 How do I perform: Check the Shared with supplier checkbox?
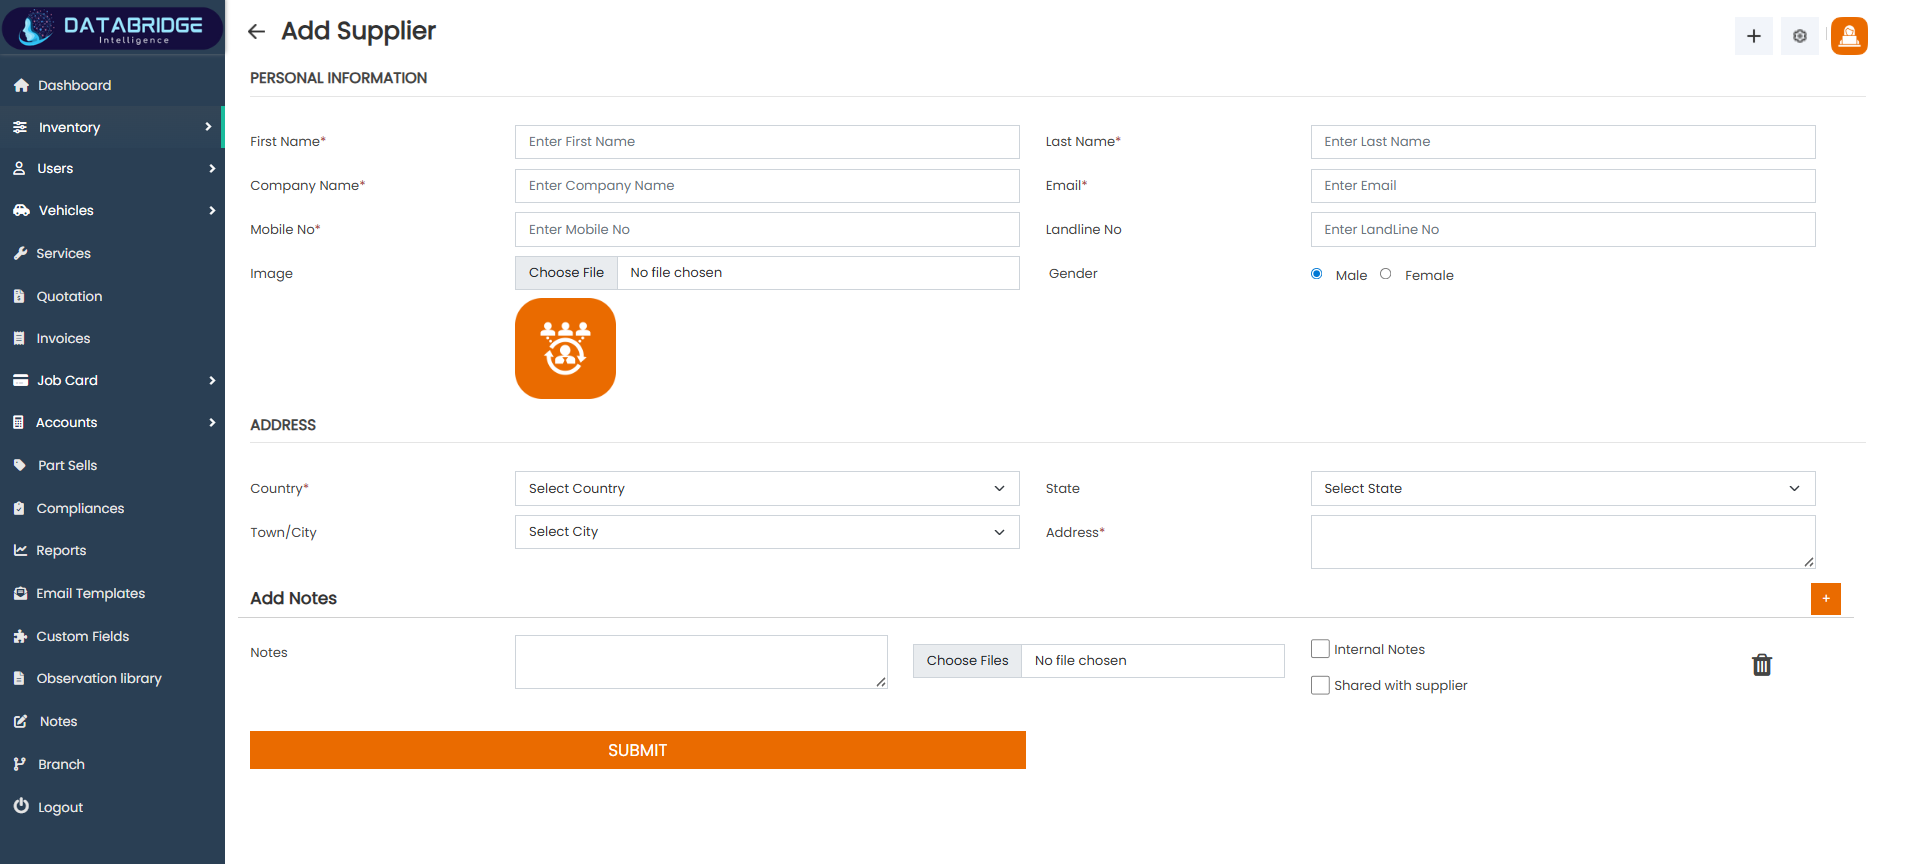[x=1320, y=685]
